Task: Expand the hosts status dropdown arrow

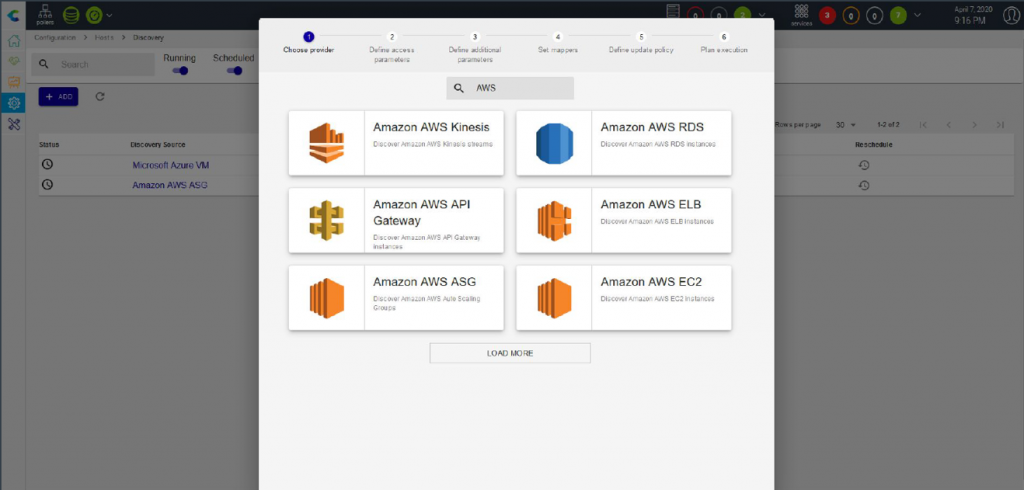Action: pos(762,14)
